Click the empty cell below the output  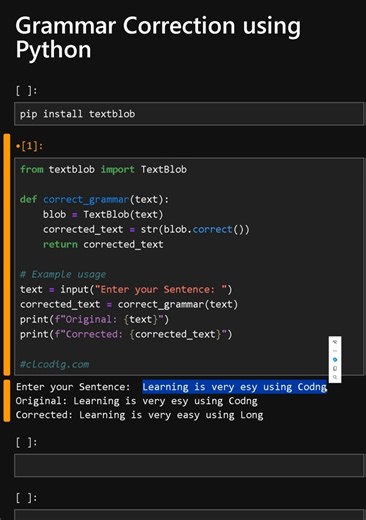[x=189, y=465]
